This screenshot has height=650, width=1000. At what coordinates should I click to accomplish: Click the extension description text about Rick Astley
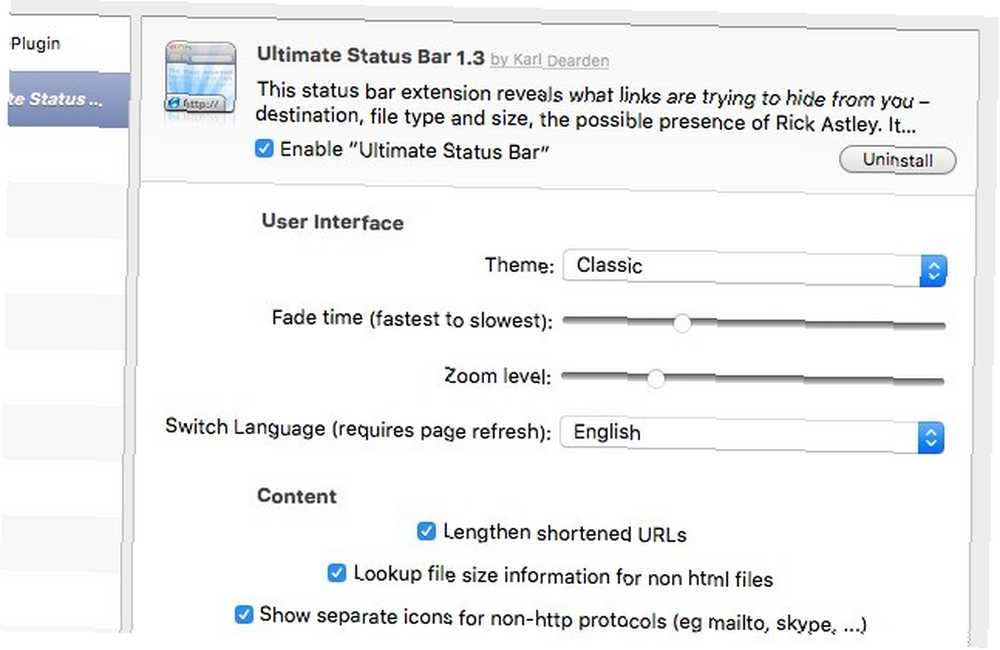pos(592,107)
